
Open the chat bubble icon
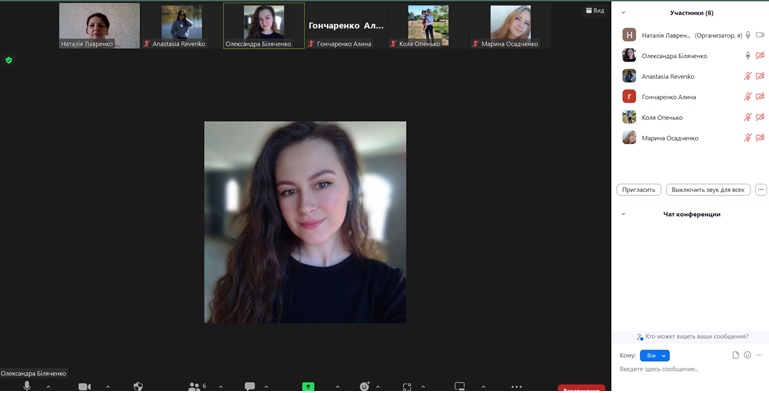(250, 387)
